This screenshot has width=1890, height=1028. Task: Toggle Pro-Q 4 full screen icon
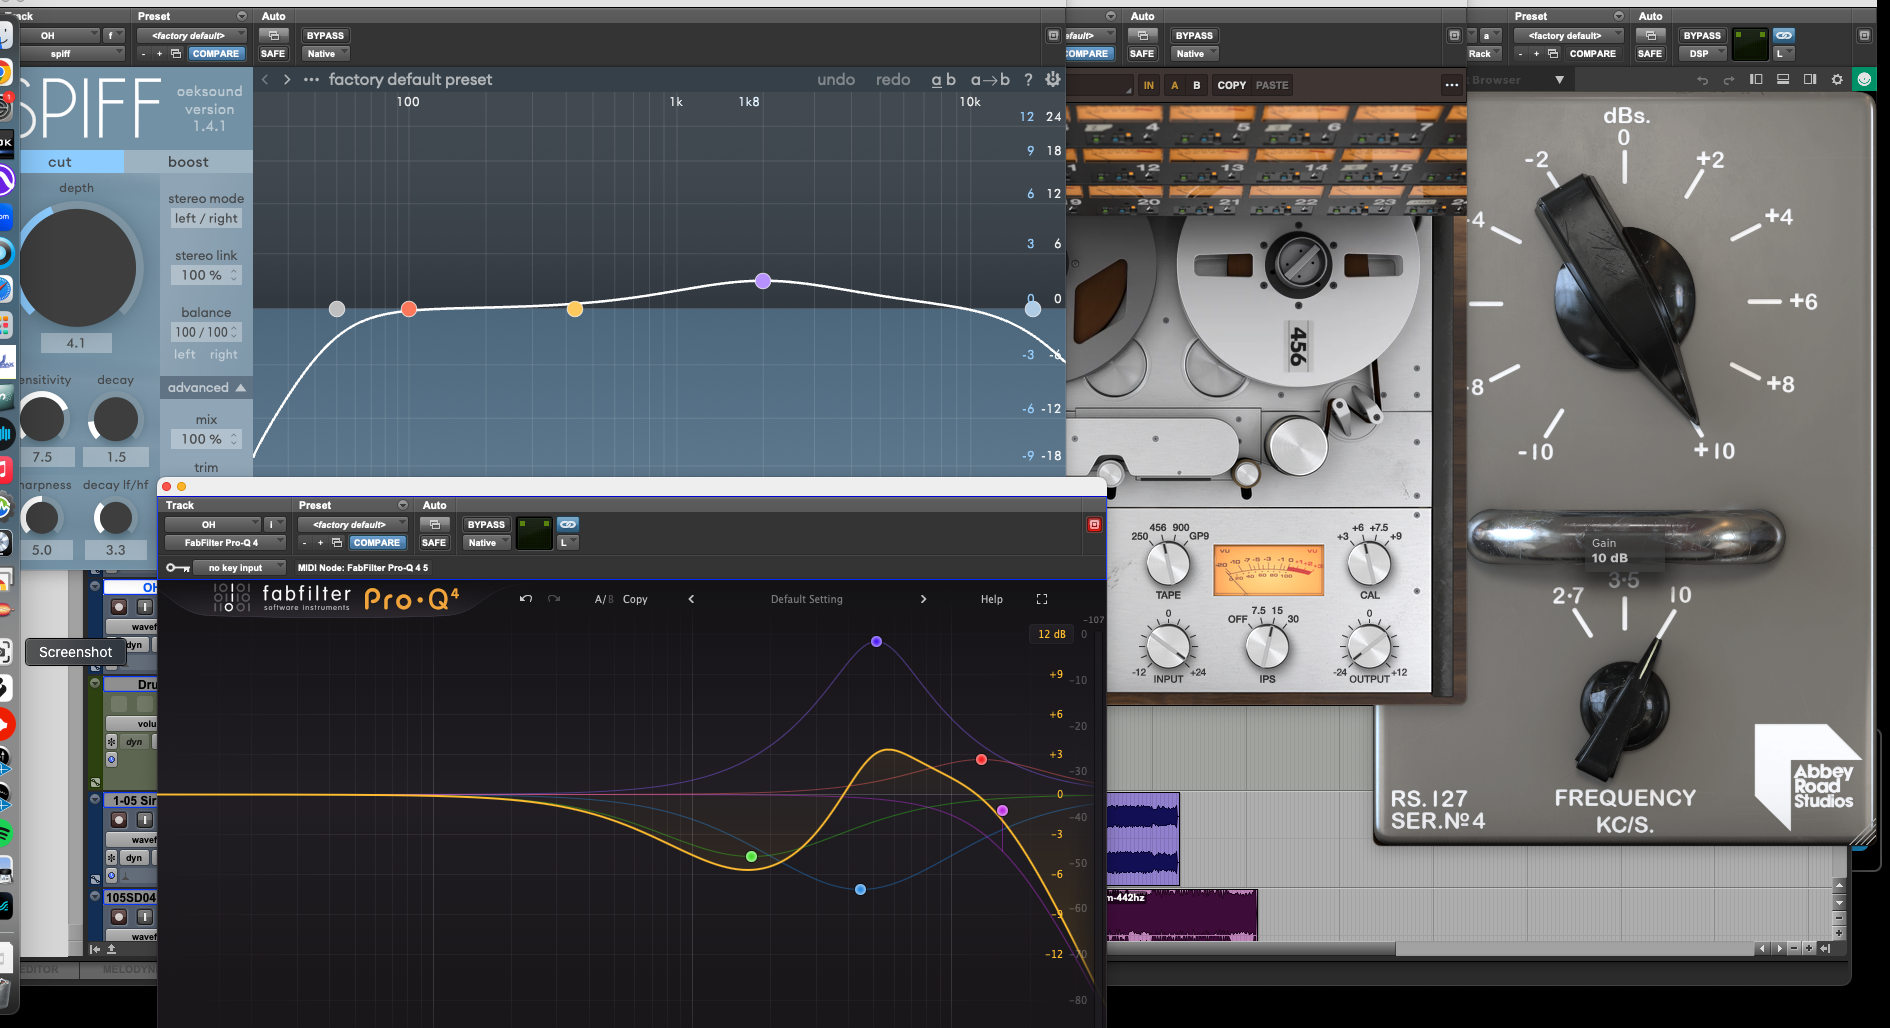pos(1042,599)
